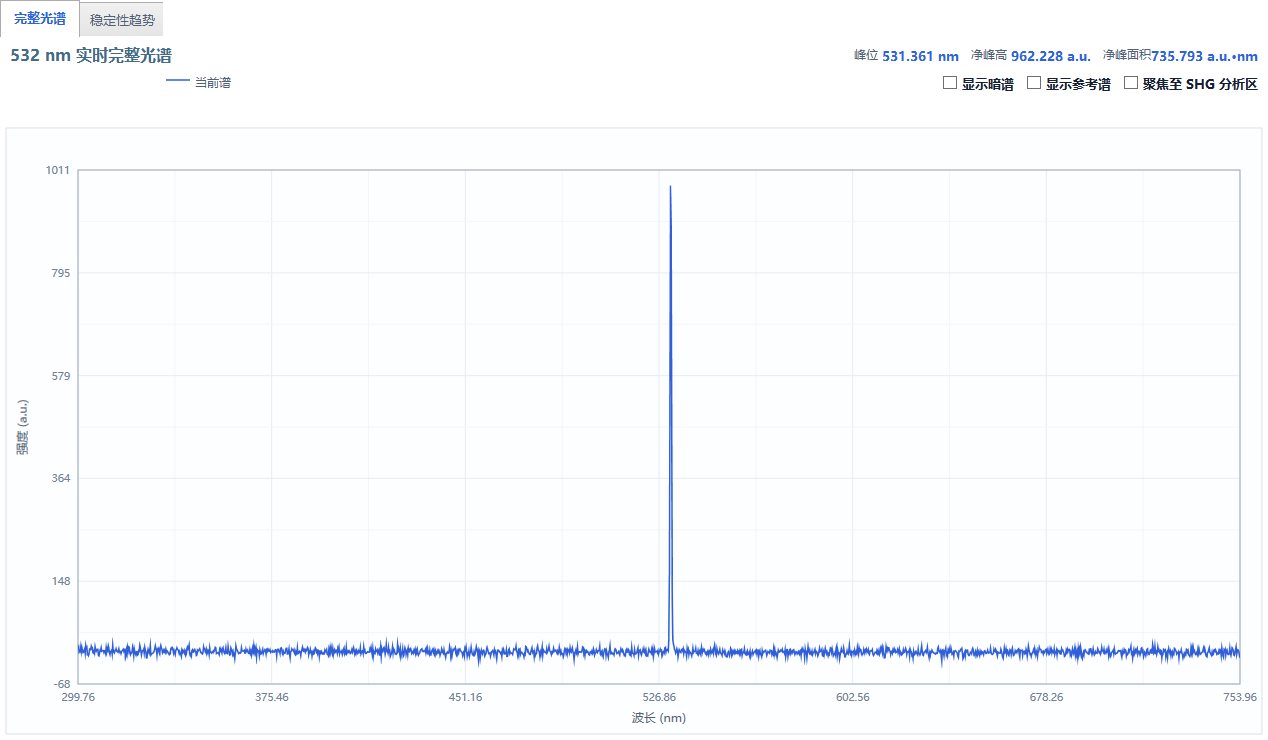The image size is (1268, 740).
Task: Click the 299.76 x-axis tick label
Action: coord(78,698)
